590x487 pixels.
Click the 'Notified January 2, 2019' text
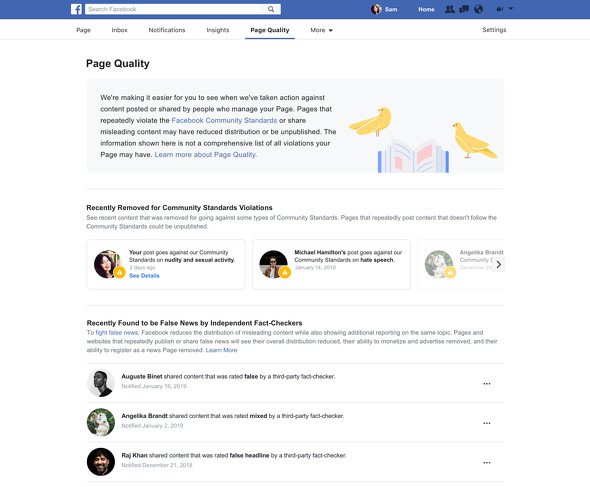(152, 426)
